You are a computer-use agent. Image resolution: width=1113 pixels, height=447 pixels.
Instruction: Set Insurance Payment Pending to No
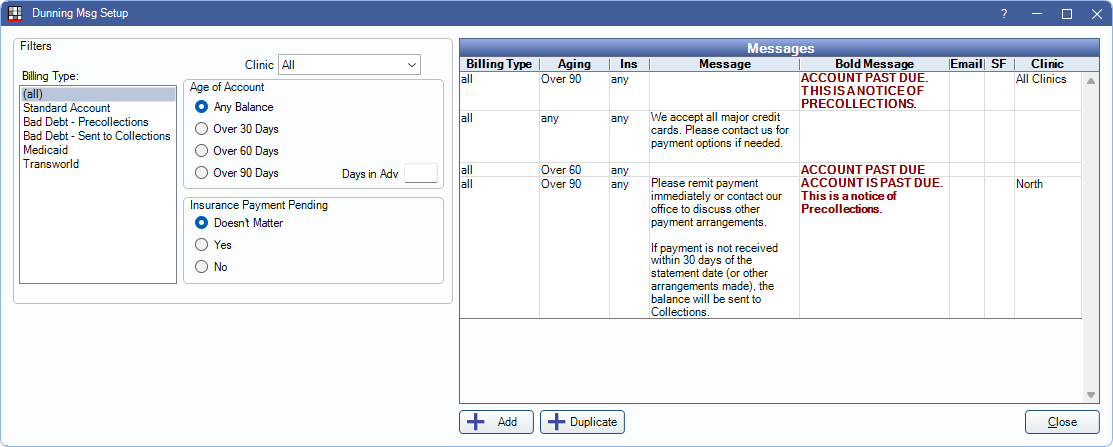click(202, 267)
